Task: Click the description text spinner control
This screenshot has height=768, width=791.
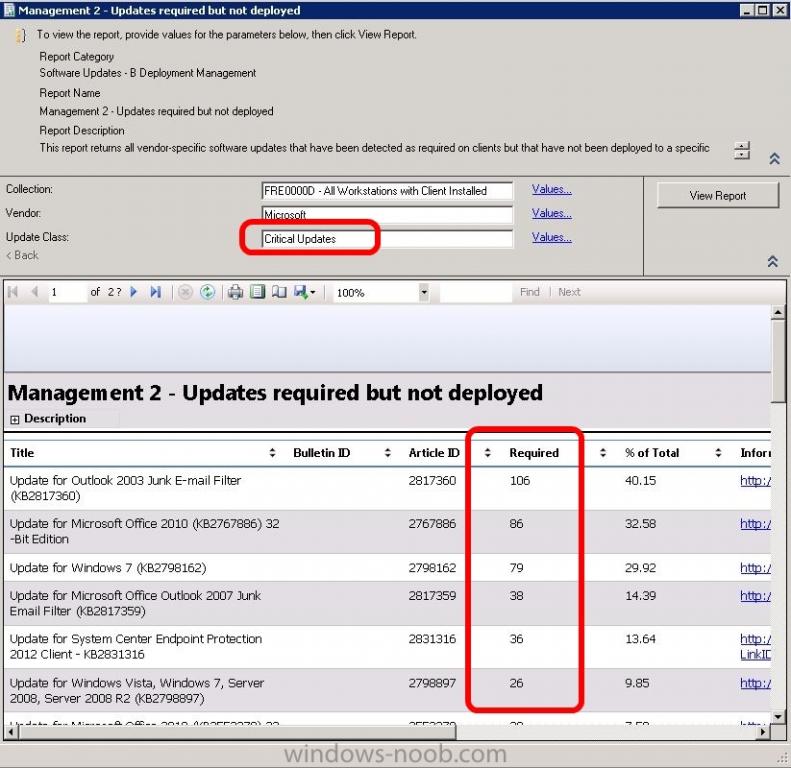Action: pyautogui.click(x=742, y=150)
